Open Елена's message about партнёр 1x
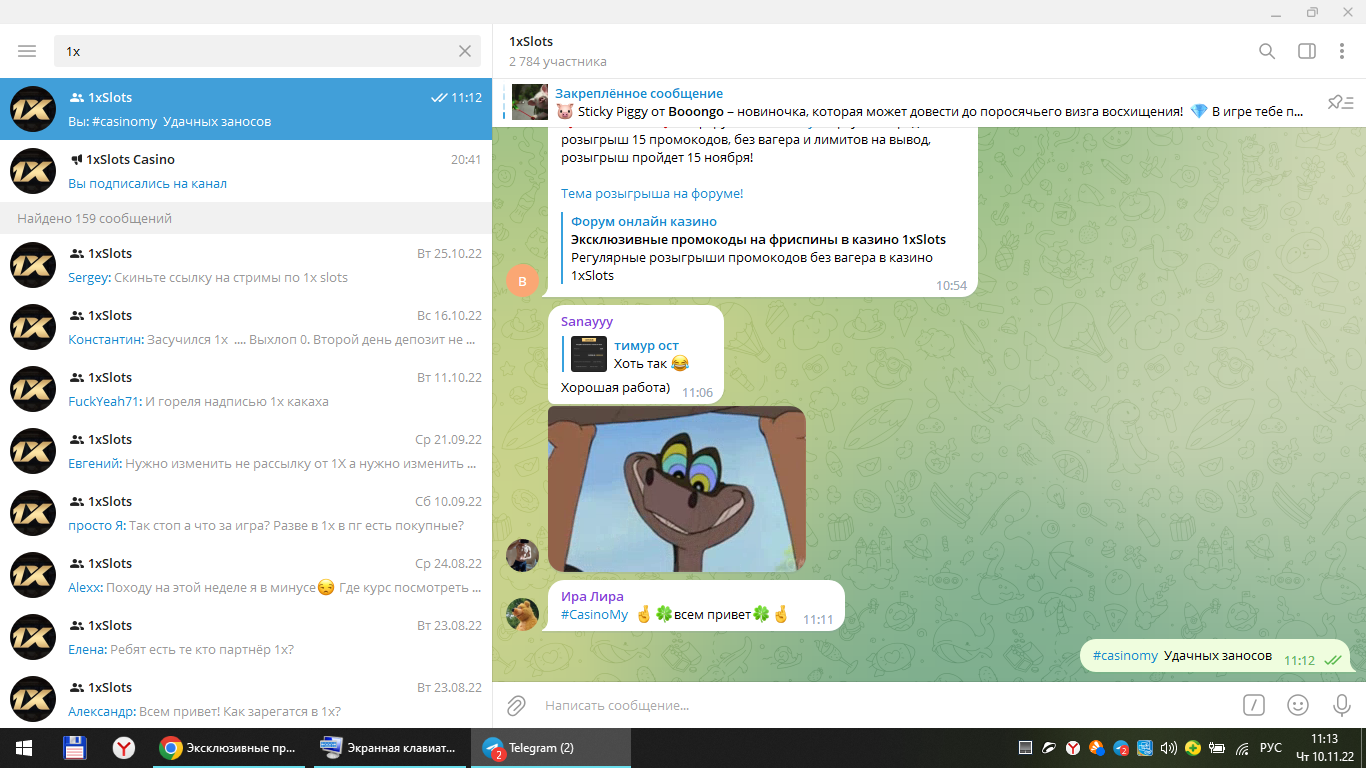The width and height of the screenshot is (1366, 768). click(x=246, y=637)
